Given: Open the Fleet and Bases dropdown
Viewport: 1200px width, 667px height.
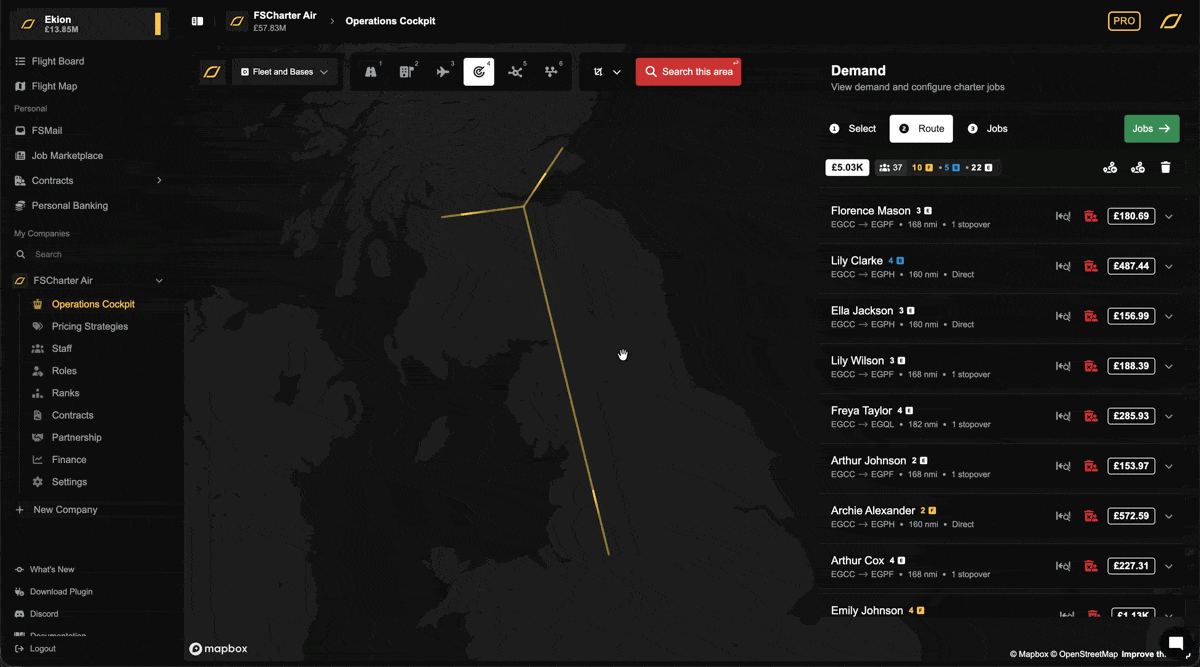Looking at the screenshot, I should click(284, 72).
